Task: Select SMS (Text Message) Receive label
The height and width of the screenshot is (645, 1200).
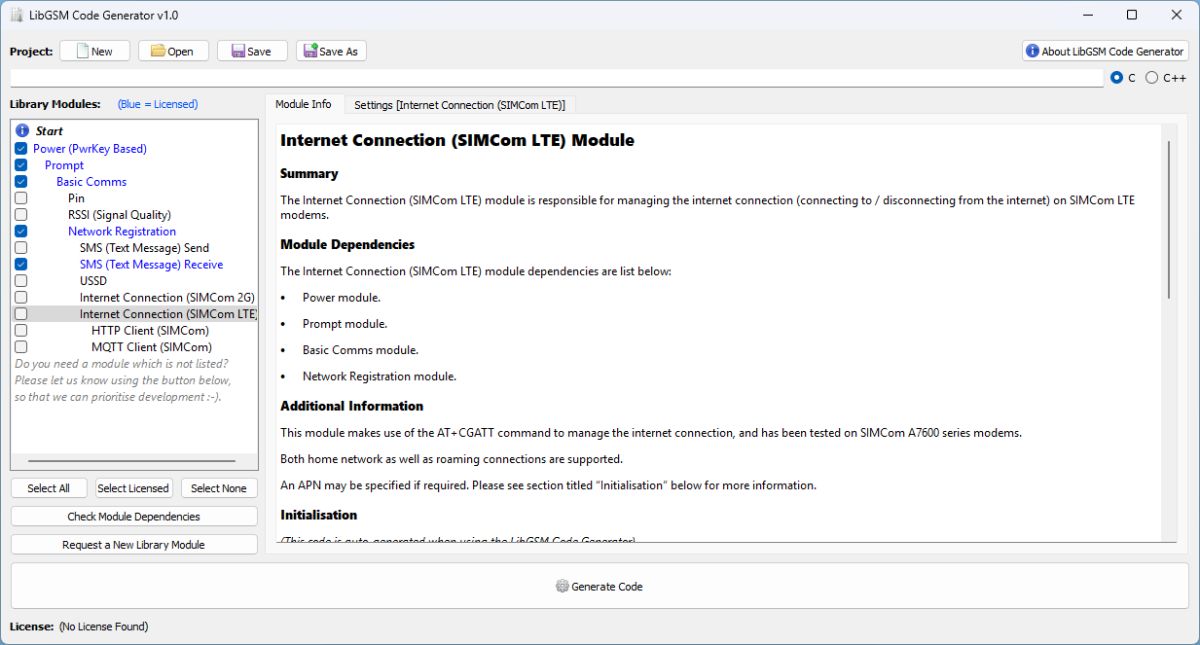Action: tap(151, 265)
